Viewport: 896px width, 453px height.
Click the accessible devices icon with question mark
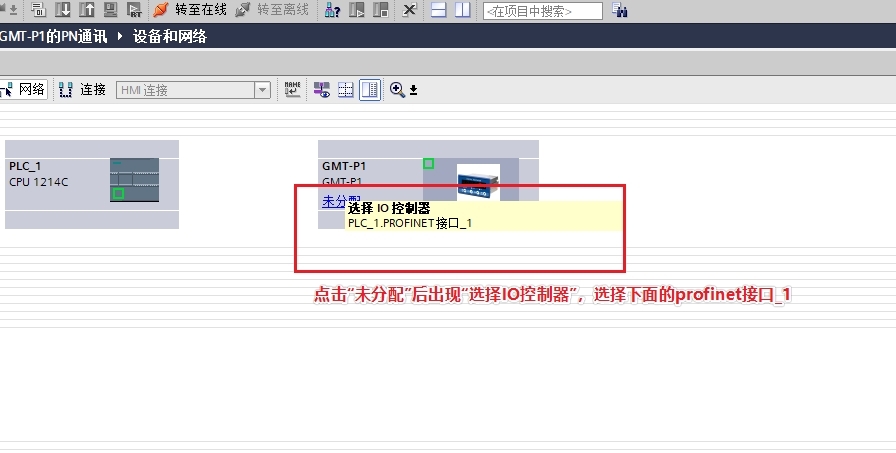(x=332, y=10)
